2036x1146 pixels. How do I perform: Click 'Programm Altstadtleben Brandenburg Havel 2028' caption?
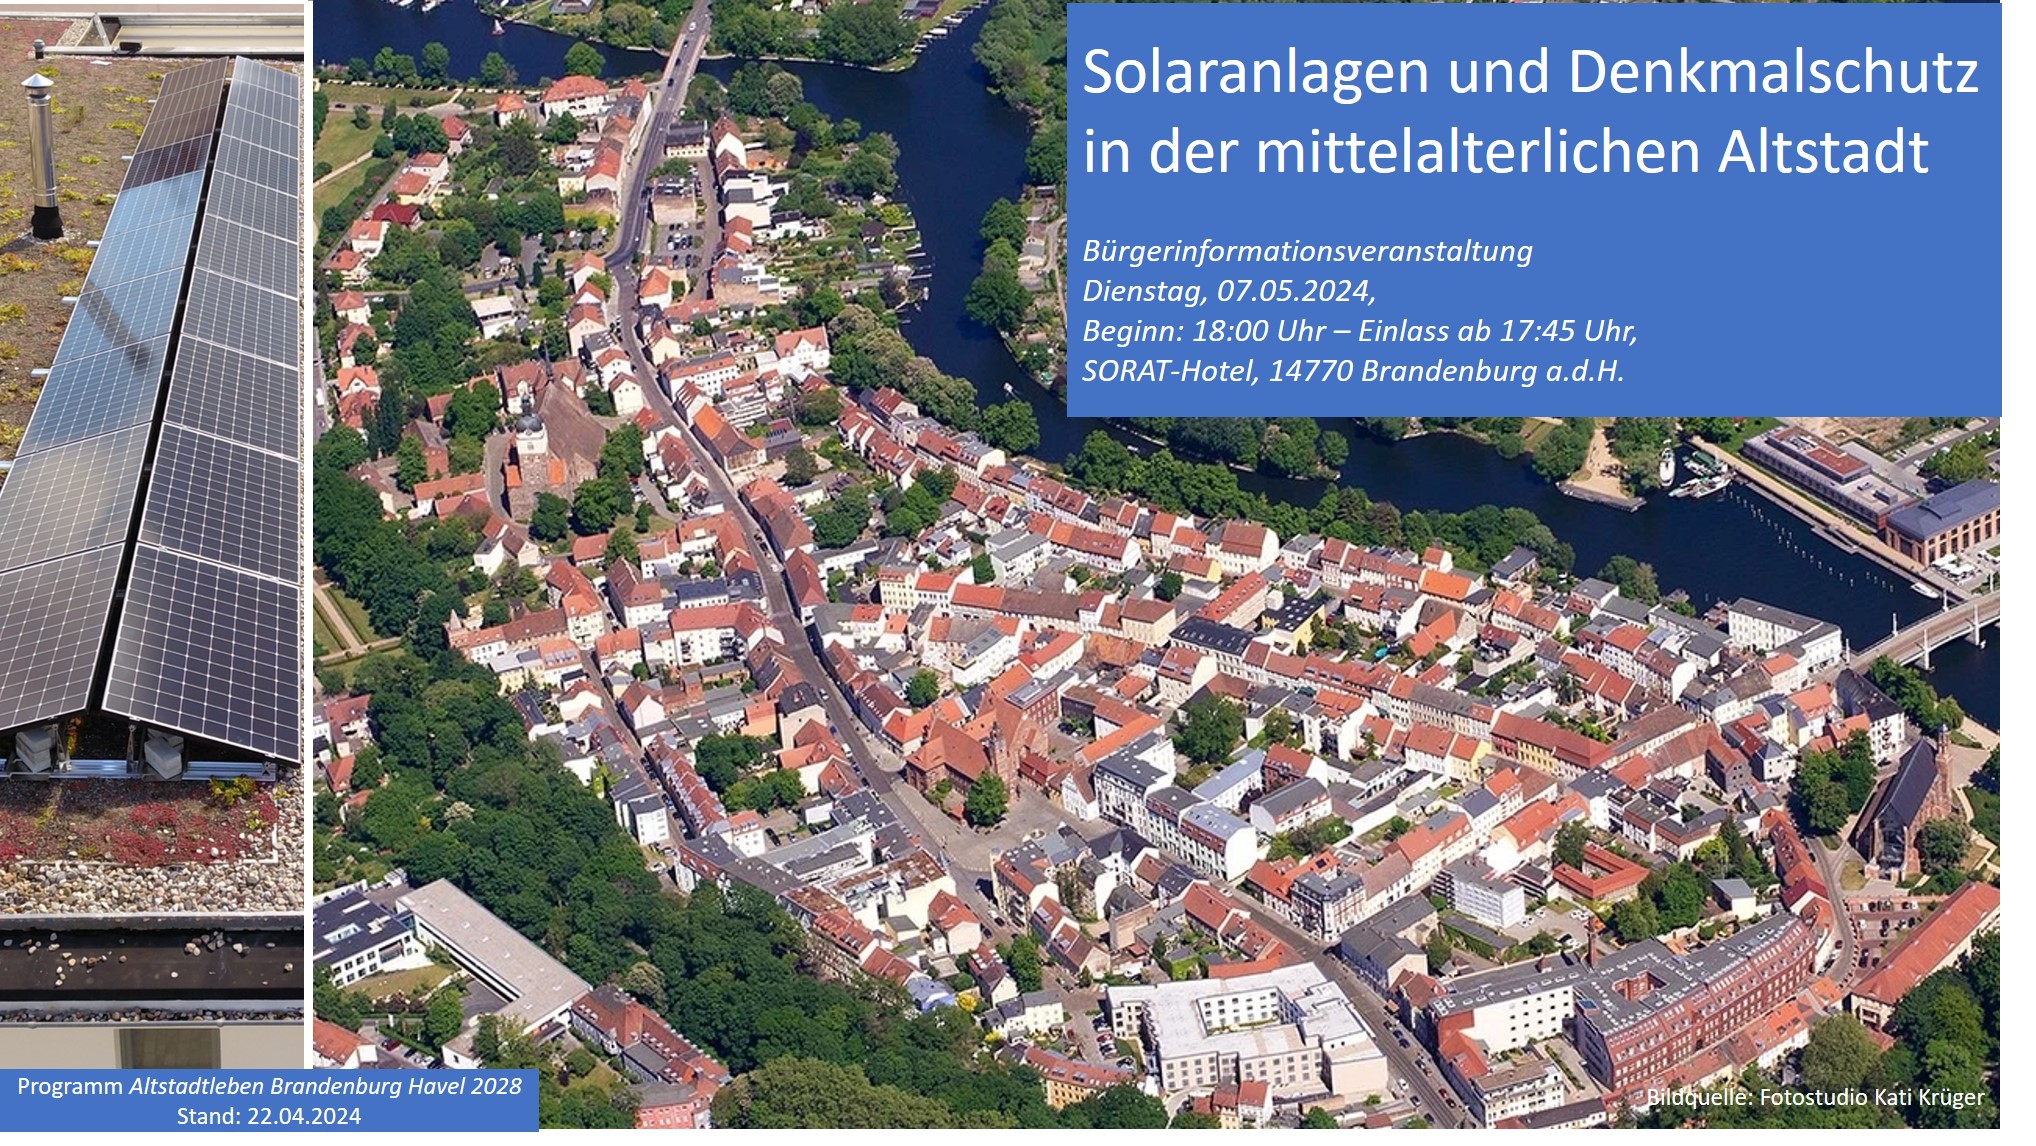coord(269,1087)
